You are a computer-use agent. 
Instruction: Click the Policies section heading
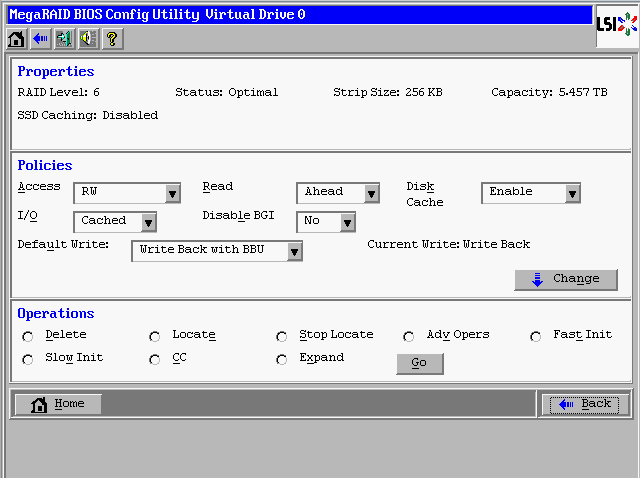click(45, 165)
